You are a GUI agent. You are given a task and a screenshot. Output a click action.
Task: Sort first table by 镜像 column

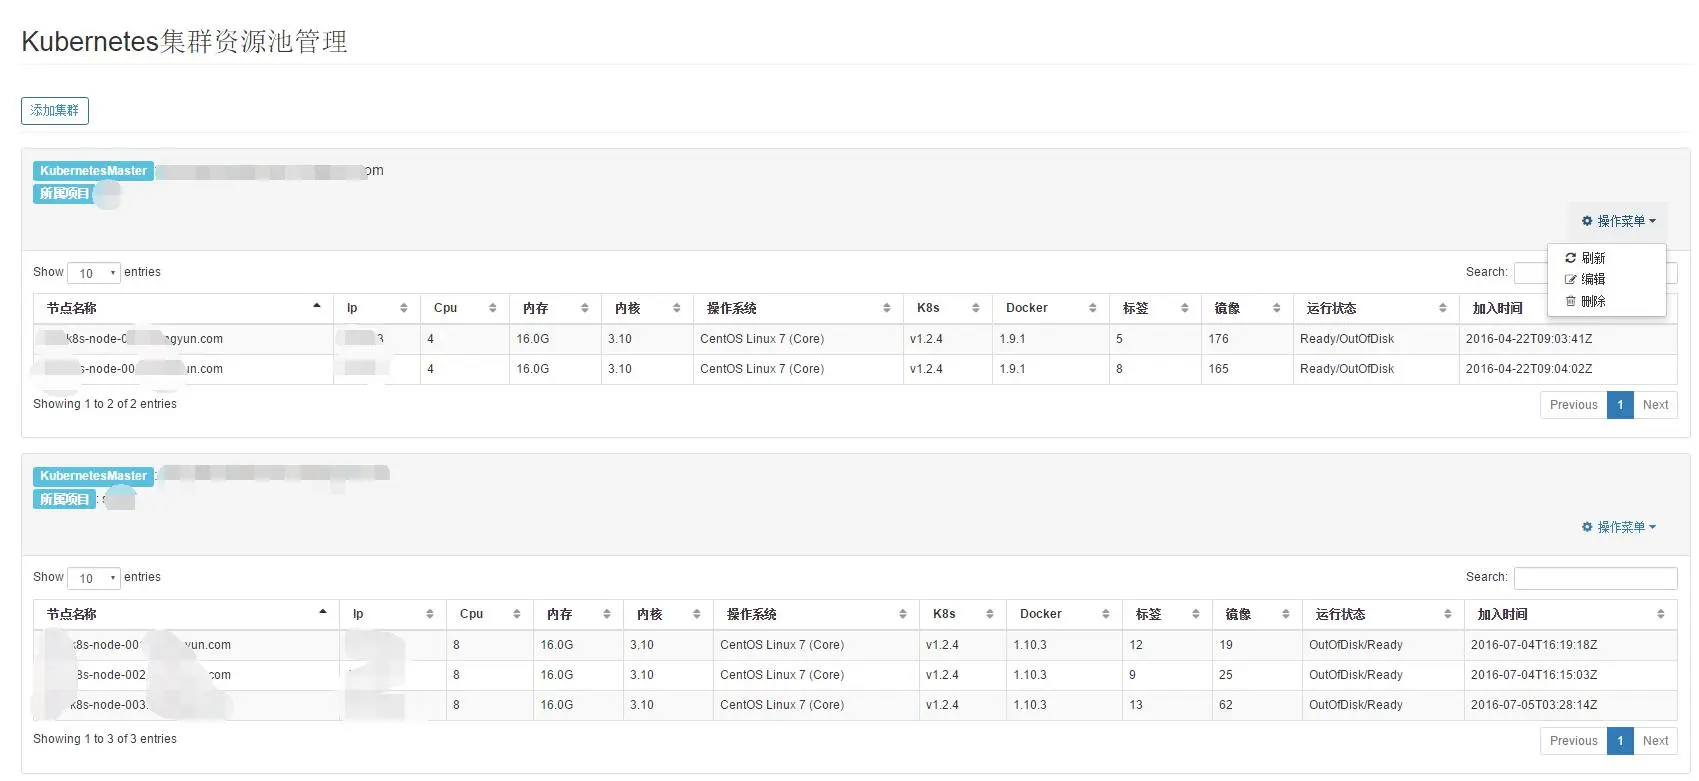1247,308
